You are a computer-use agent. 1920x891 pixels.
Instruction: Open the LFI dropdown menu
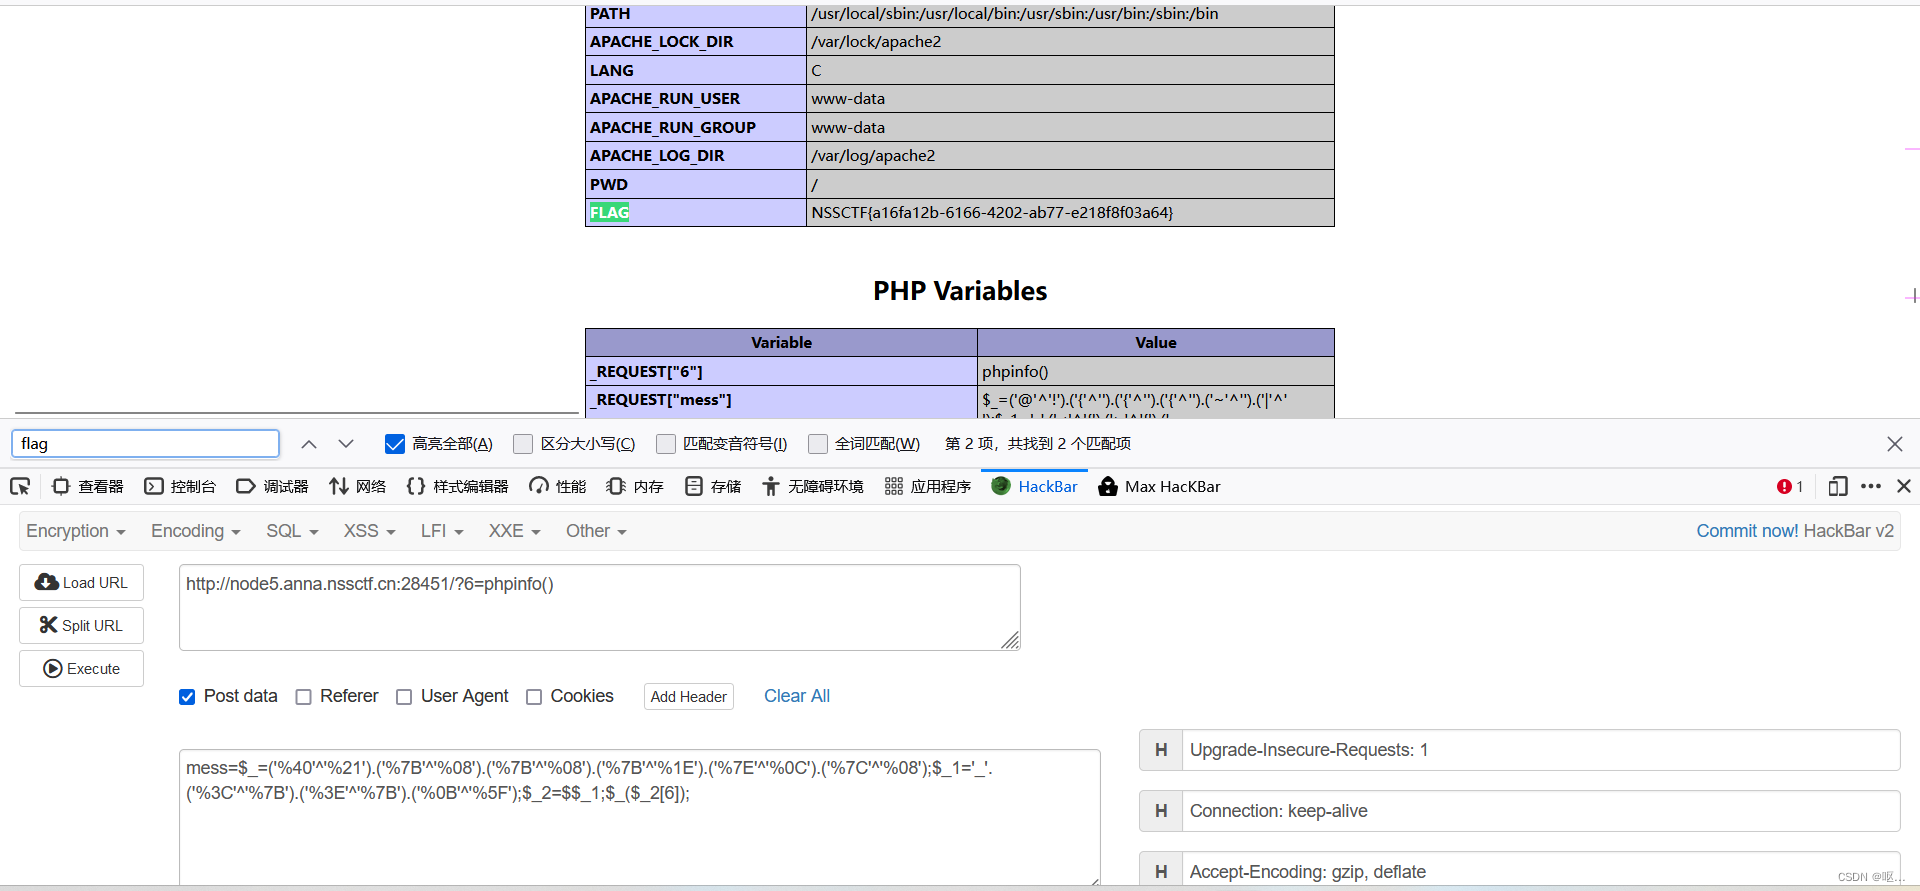[x=442, y=531]
